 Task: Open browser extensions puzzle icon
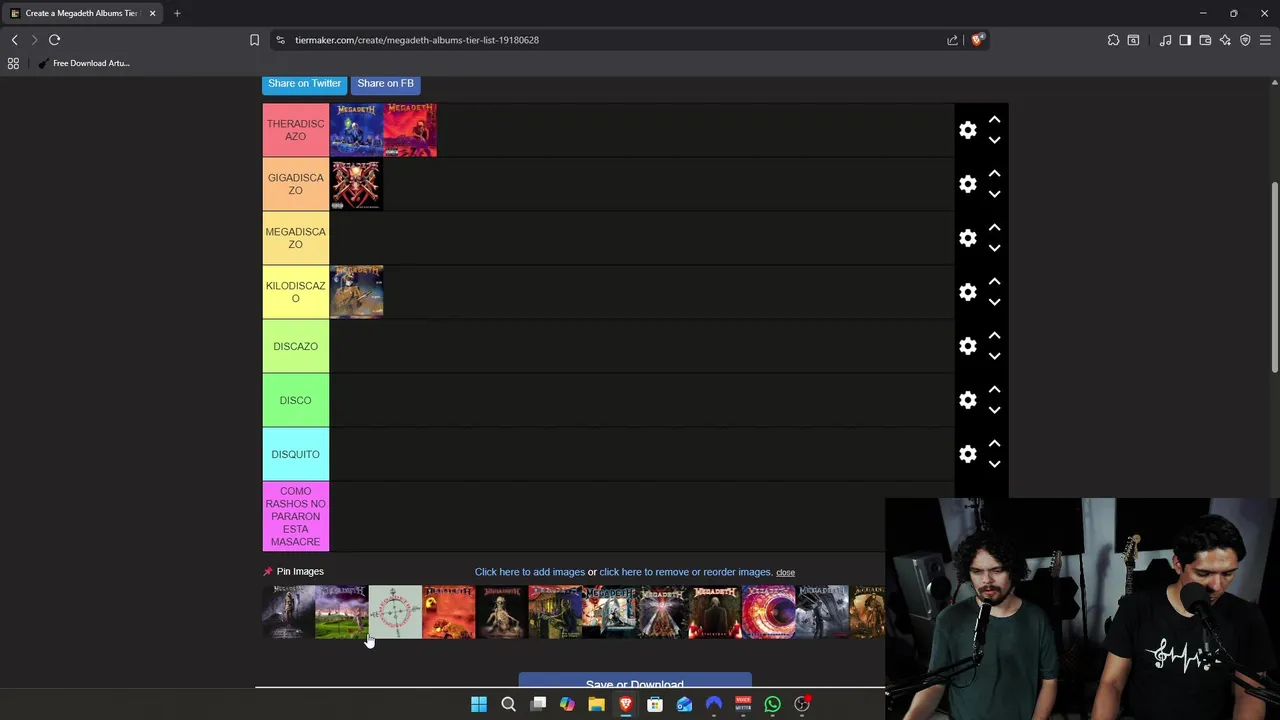click(1113, 40)
